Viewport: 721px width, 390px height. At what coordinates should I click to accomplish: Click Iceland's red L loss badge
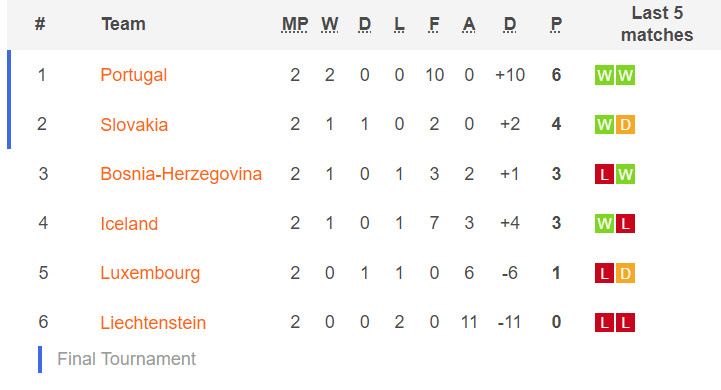[x=625, y=224]
